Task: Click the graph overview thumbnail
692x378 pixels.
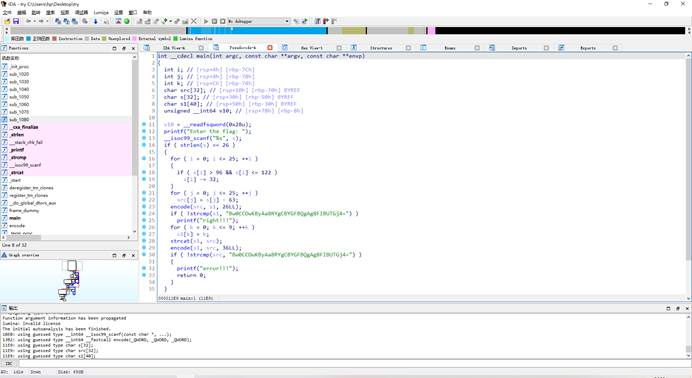Action: [x=69, y=280]
